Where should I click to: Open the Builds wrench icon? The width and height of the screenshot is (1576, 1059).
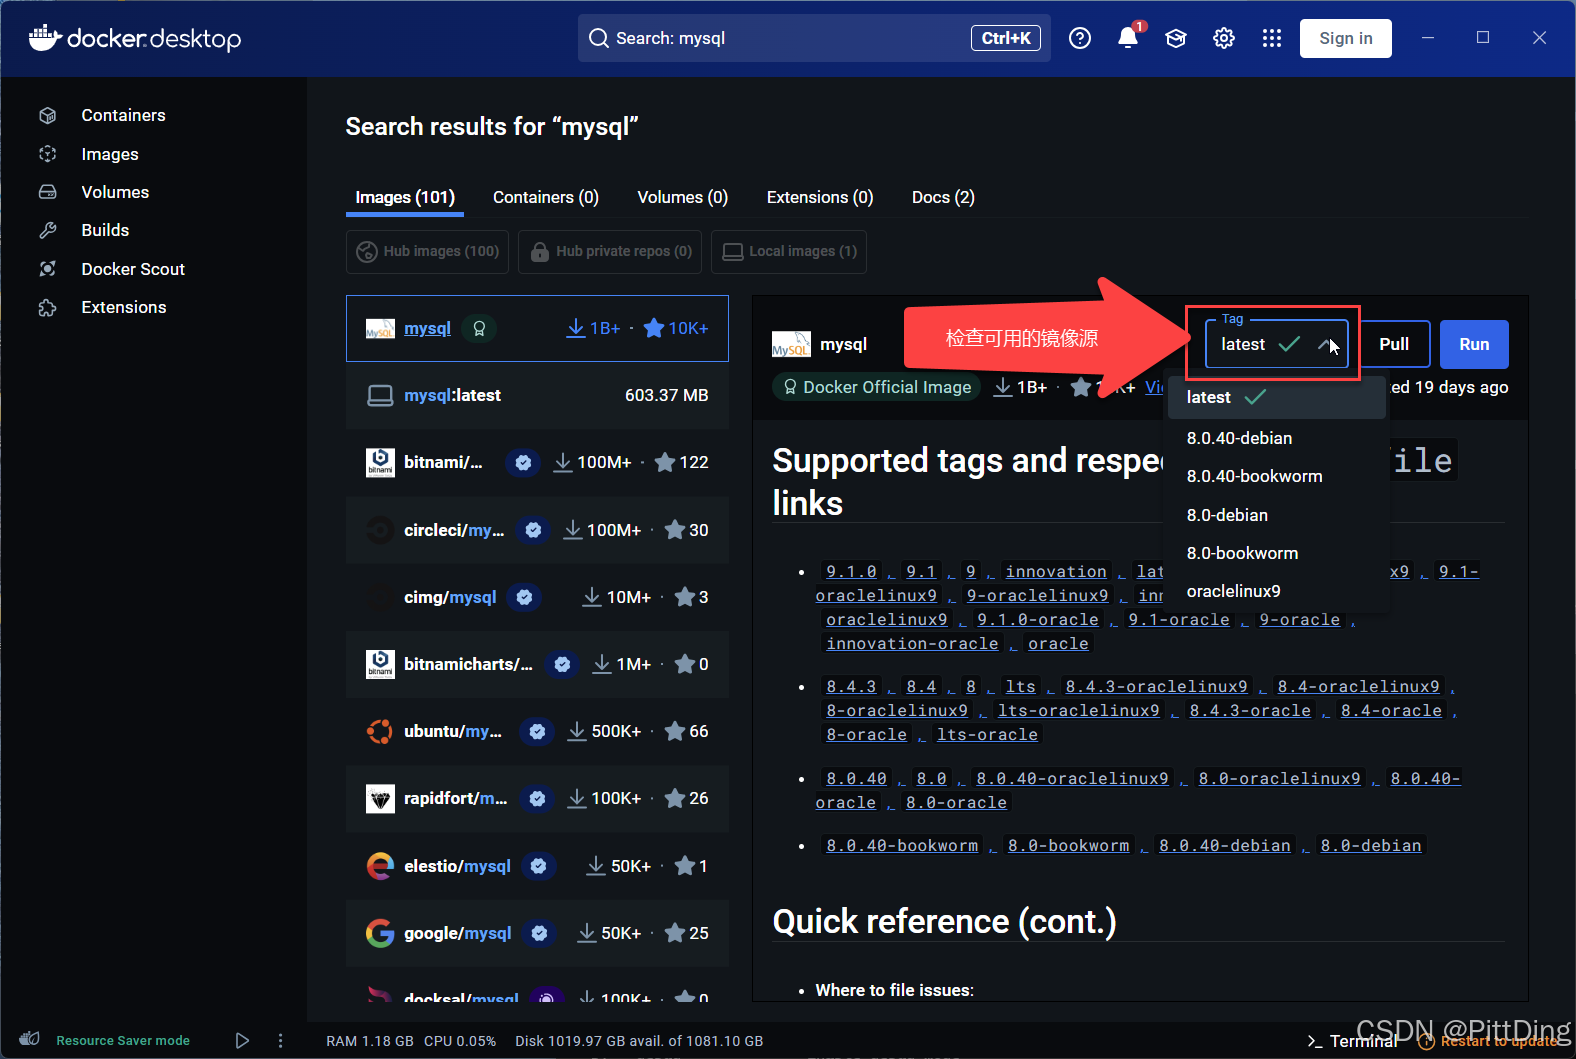[x=47, y=230]
